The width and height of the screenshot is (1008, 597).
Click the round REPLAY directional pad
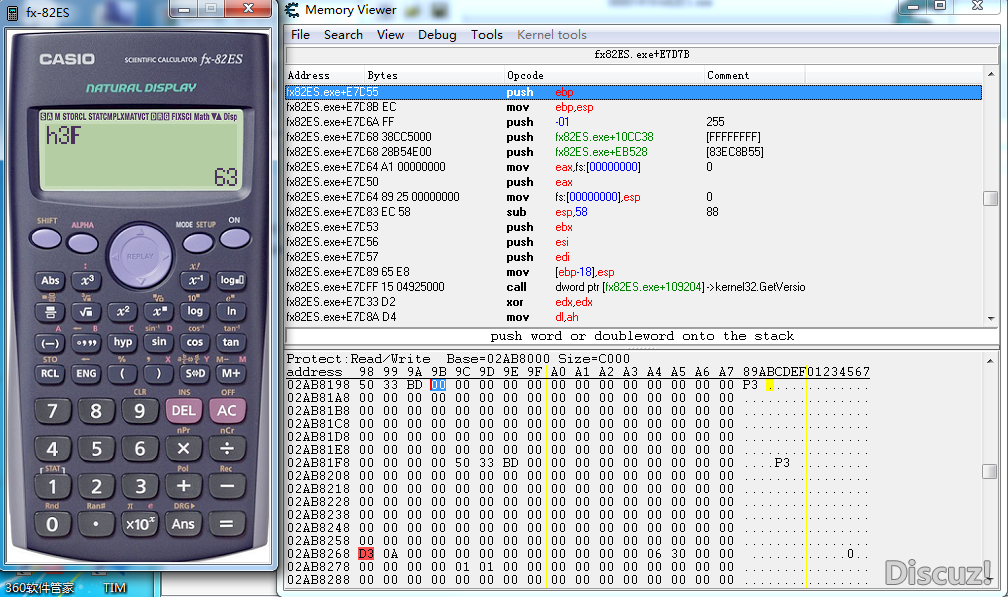pos(140,256)
